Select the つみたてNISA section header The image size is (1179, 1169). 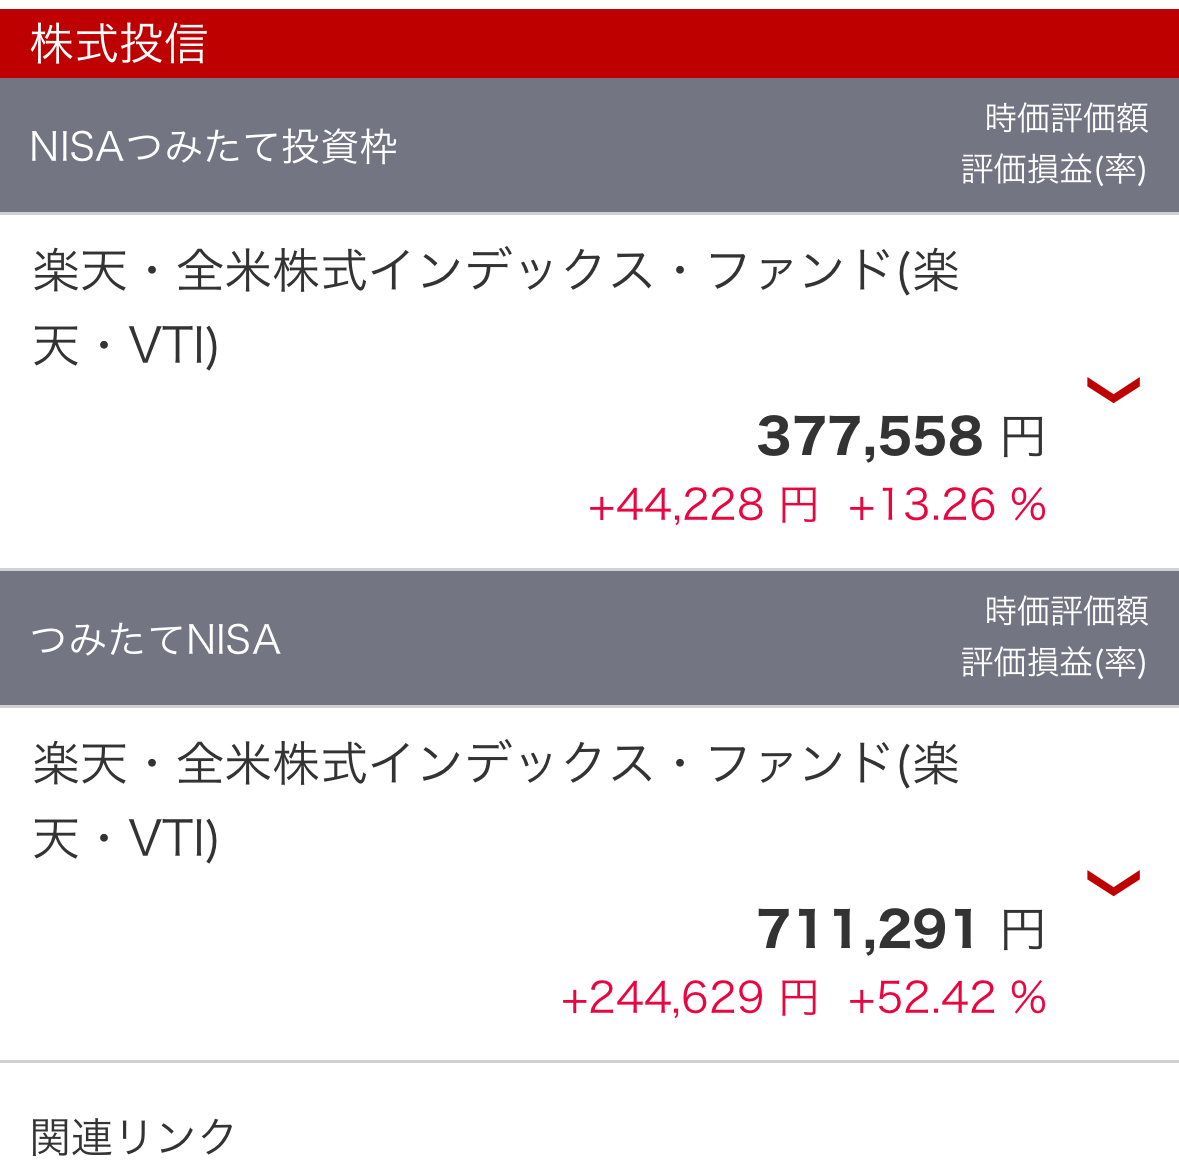click(x=156, y=640)
